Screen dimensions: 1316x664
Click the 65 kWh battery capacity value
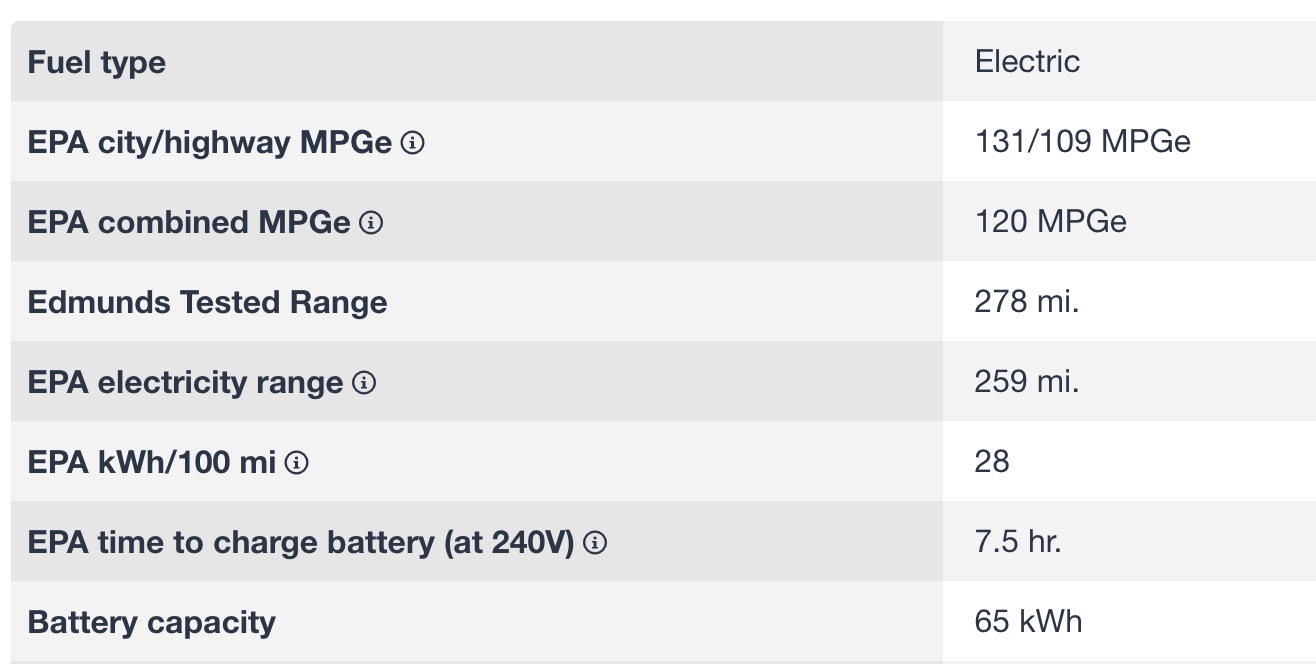coord(1028,622)
